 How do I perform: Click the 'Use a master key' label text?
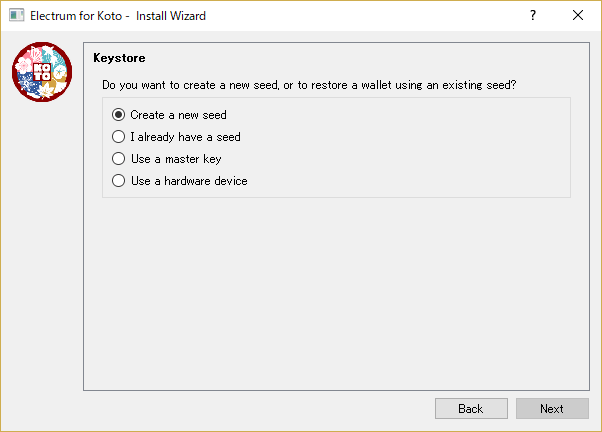[x=176, y=159]
